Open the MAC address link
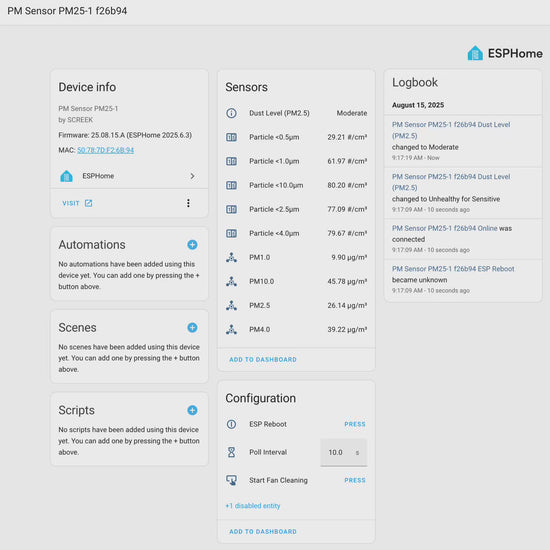The width and height of the screenshot is (550, 550). pos(106,150)
